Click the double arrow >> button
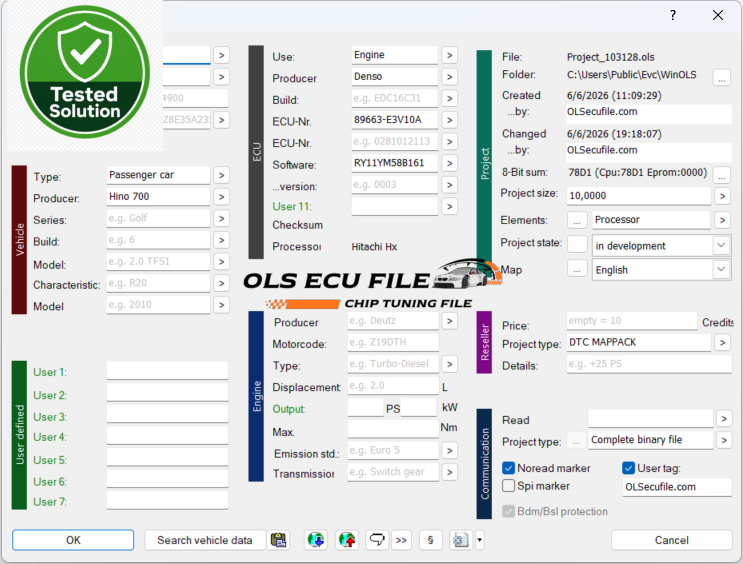The image size is (743, 564). point(401,540)
